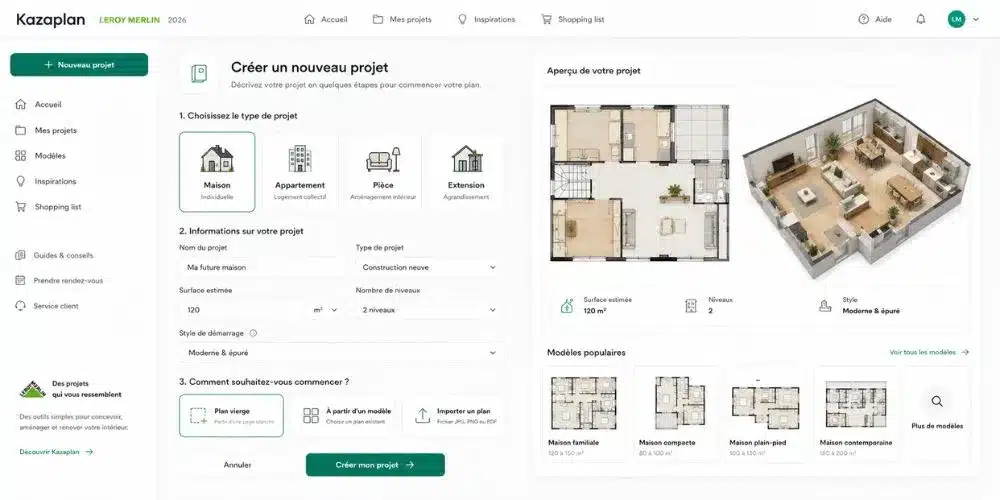Click the Guides & conseils label
1000x500 pixels.
click(64, 255)
